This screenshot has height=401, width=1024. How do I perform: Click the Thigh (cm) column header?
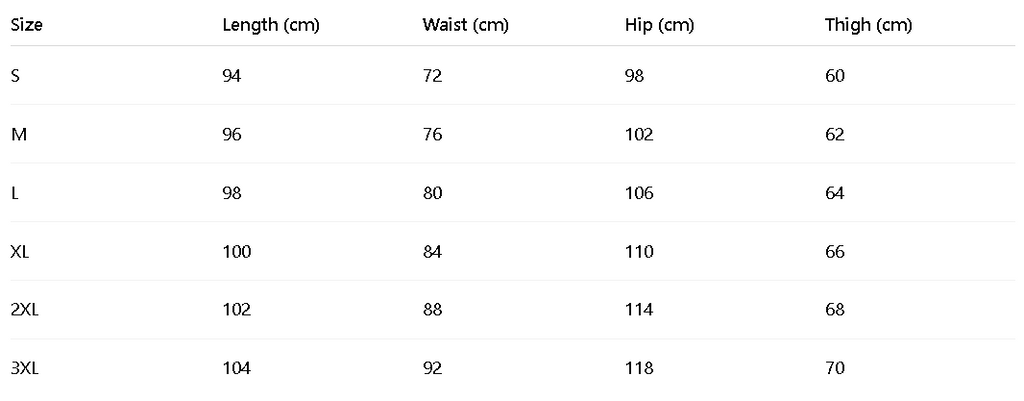(x=868, y=25)
